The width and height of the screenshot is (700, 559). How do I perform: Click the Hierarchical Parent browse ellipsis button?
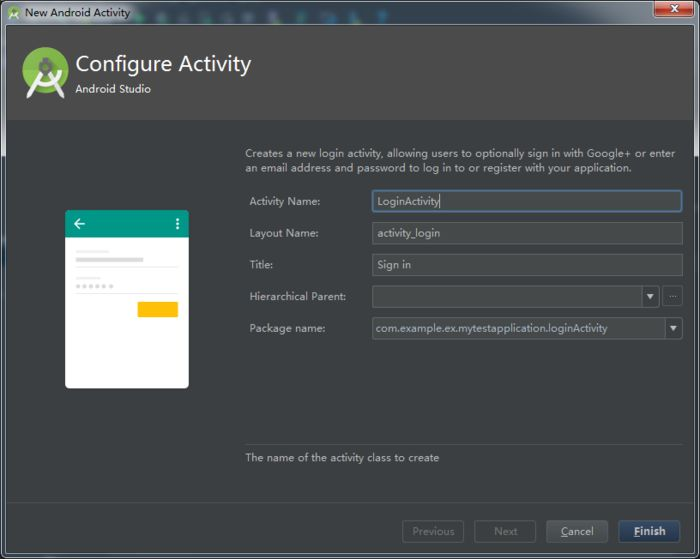(672, 296)
